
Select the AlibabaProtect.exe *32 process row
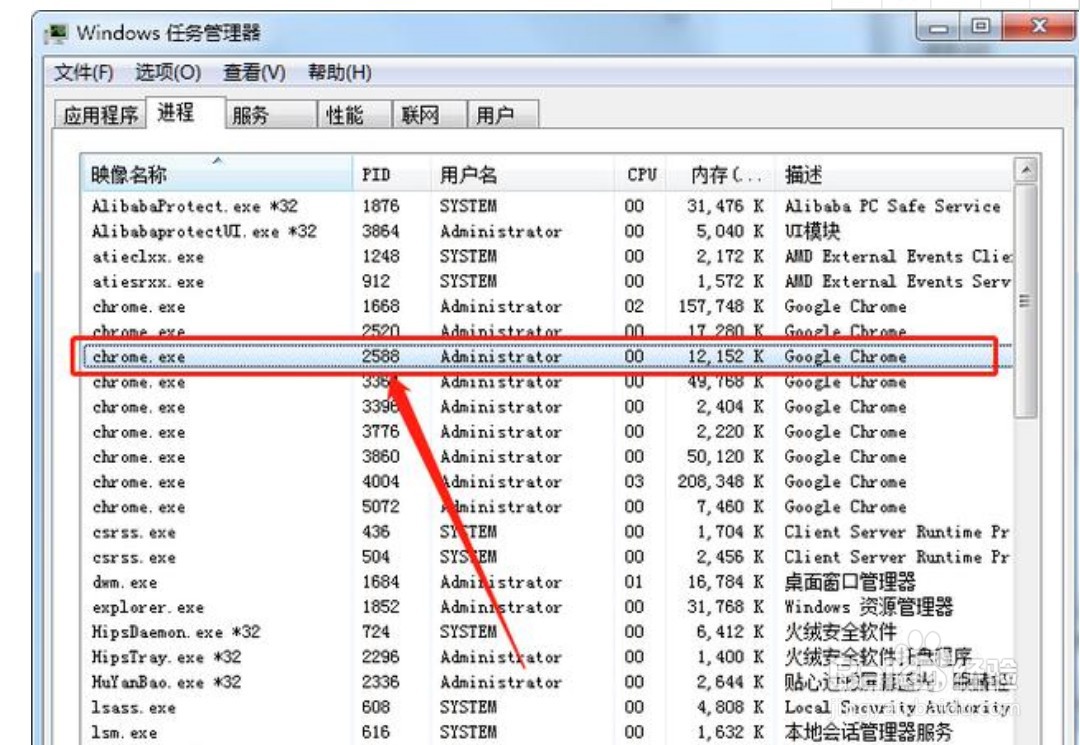547,207
